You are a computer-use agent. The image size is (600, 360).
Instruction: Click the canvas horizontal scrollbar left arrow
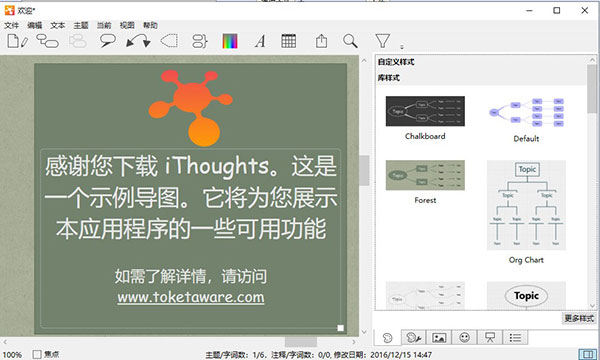(x=5, y=342)
